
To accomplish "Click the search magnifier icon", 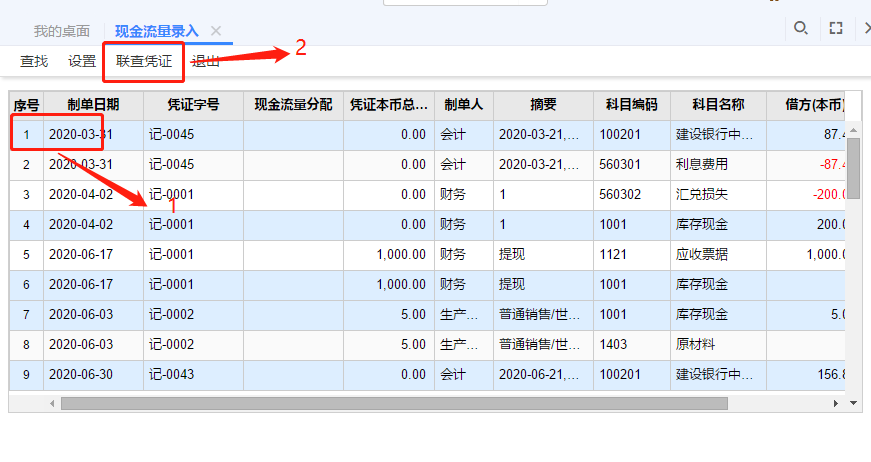I will click(x=800, y=28).
